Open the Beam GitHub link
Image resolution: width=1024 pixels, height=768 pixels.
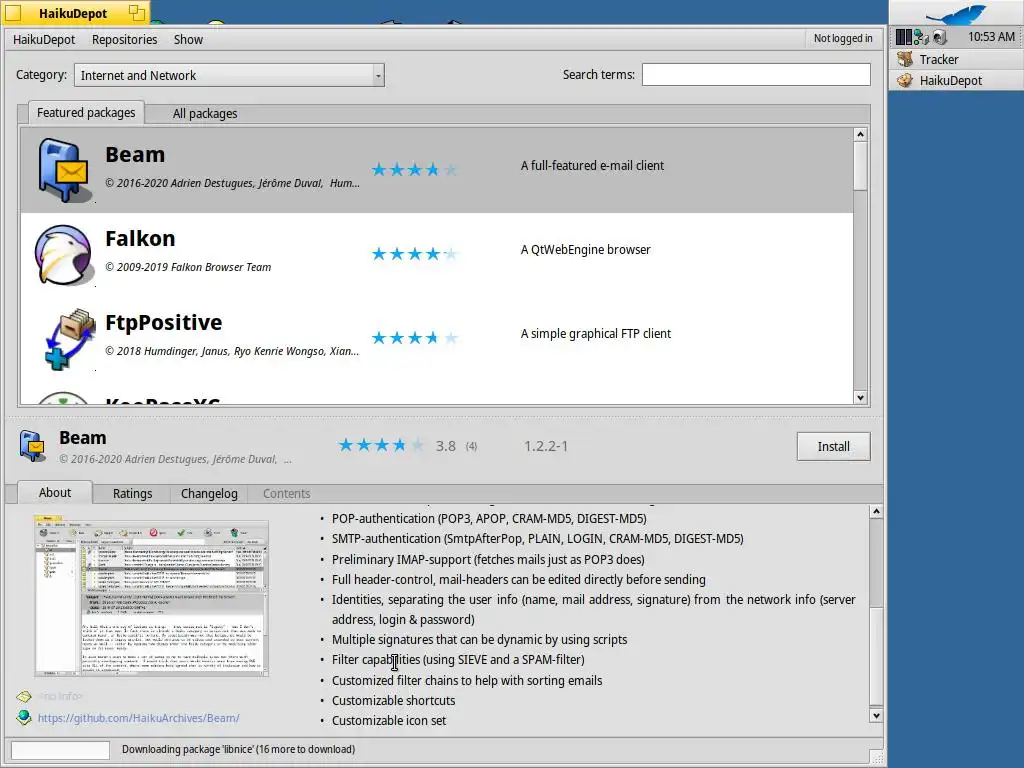click(138, 718)
